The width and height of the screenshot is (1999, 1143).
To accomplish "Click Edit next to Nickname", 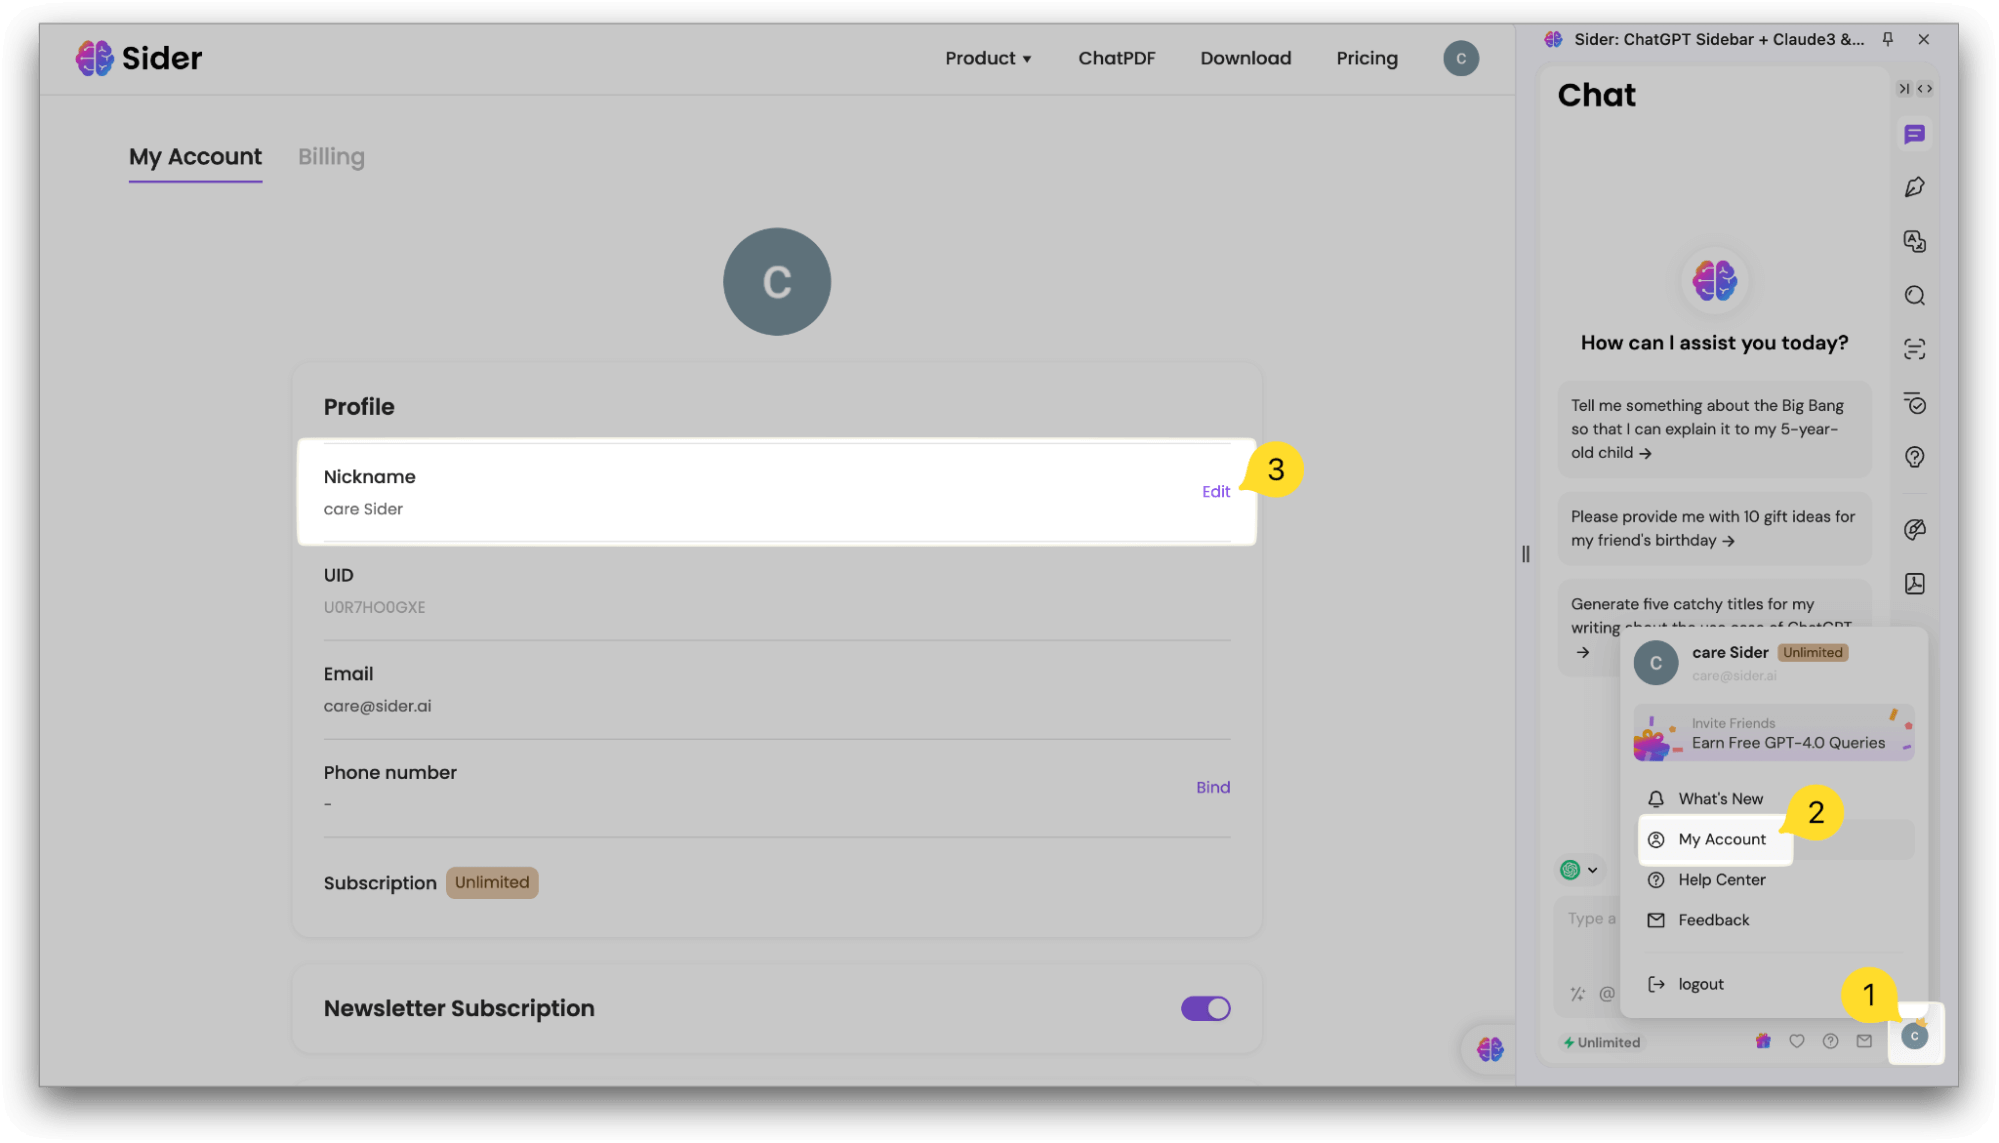I will (x=1215, y=491).
